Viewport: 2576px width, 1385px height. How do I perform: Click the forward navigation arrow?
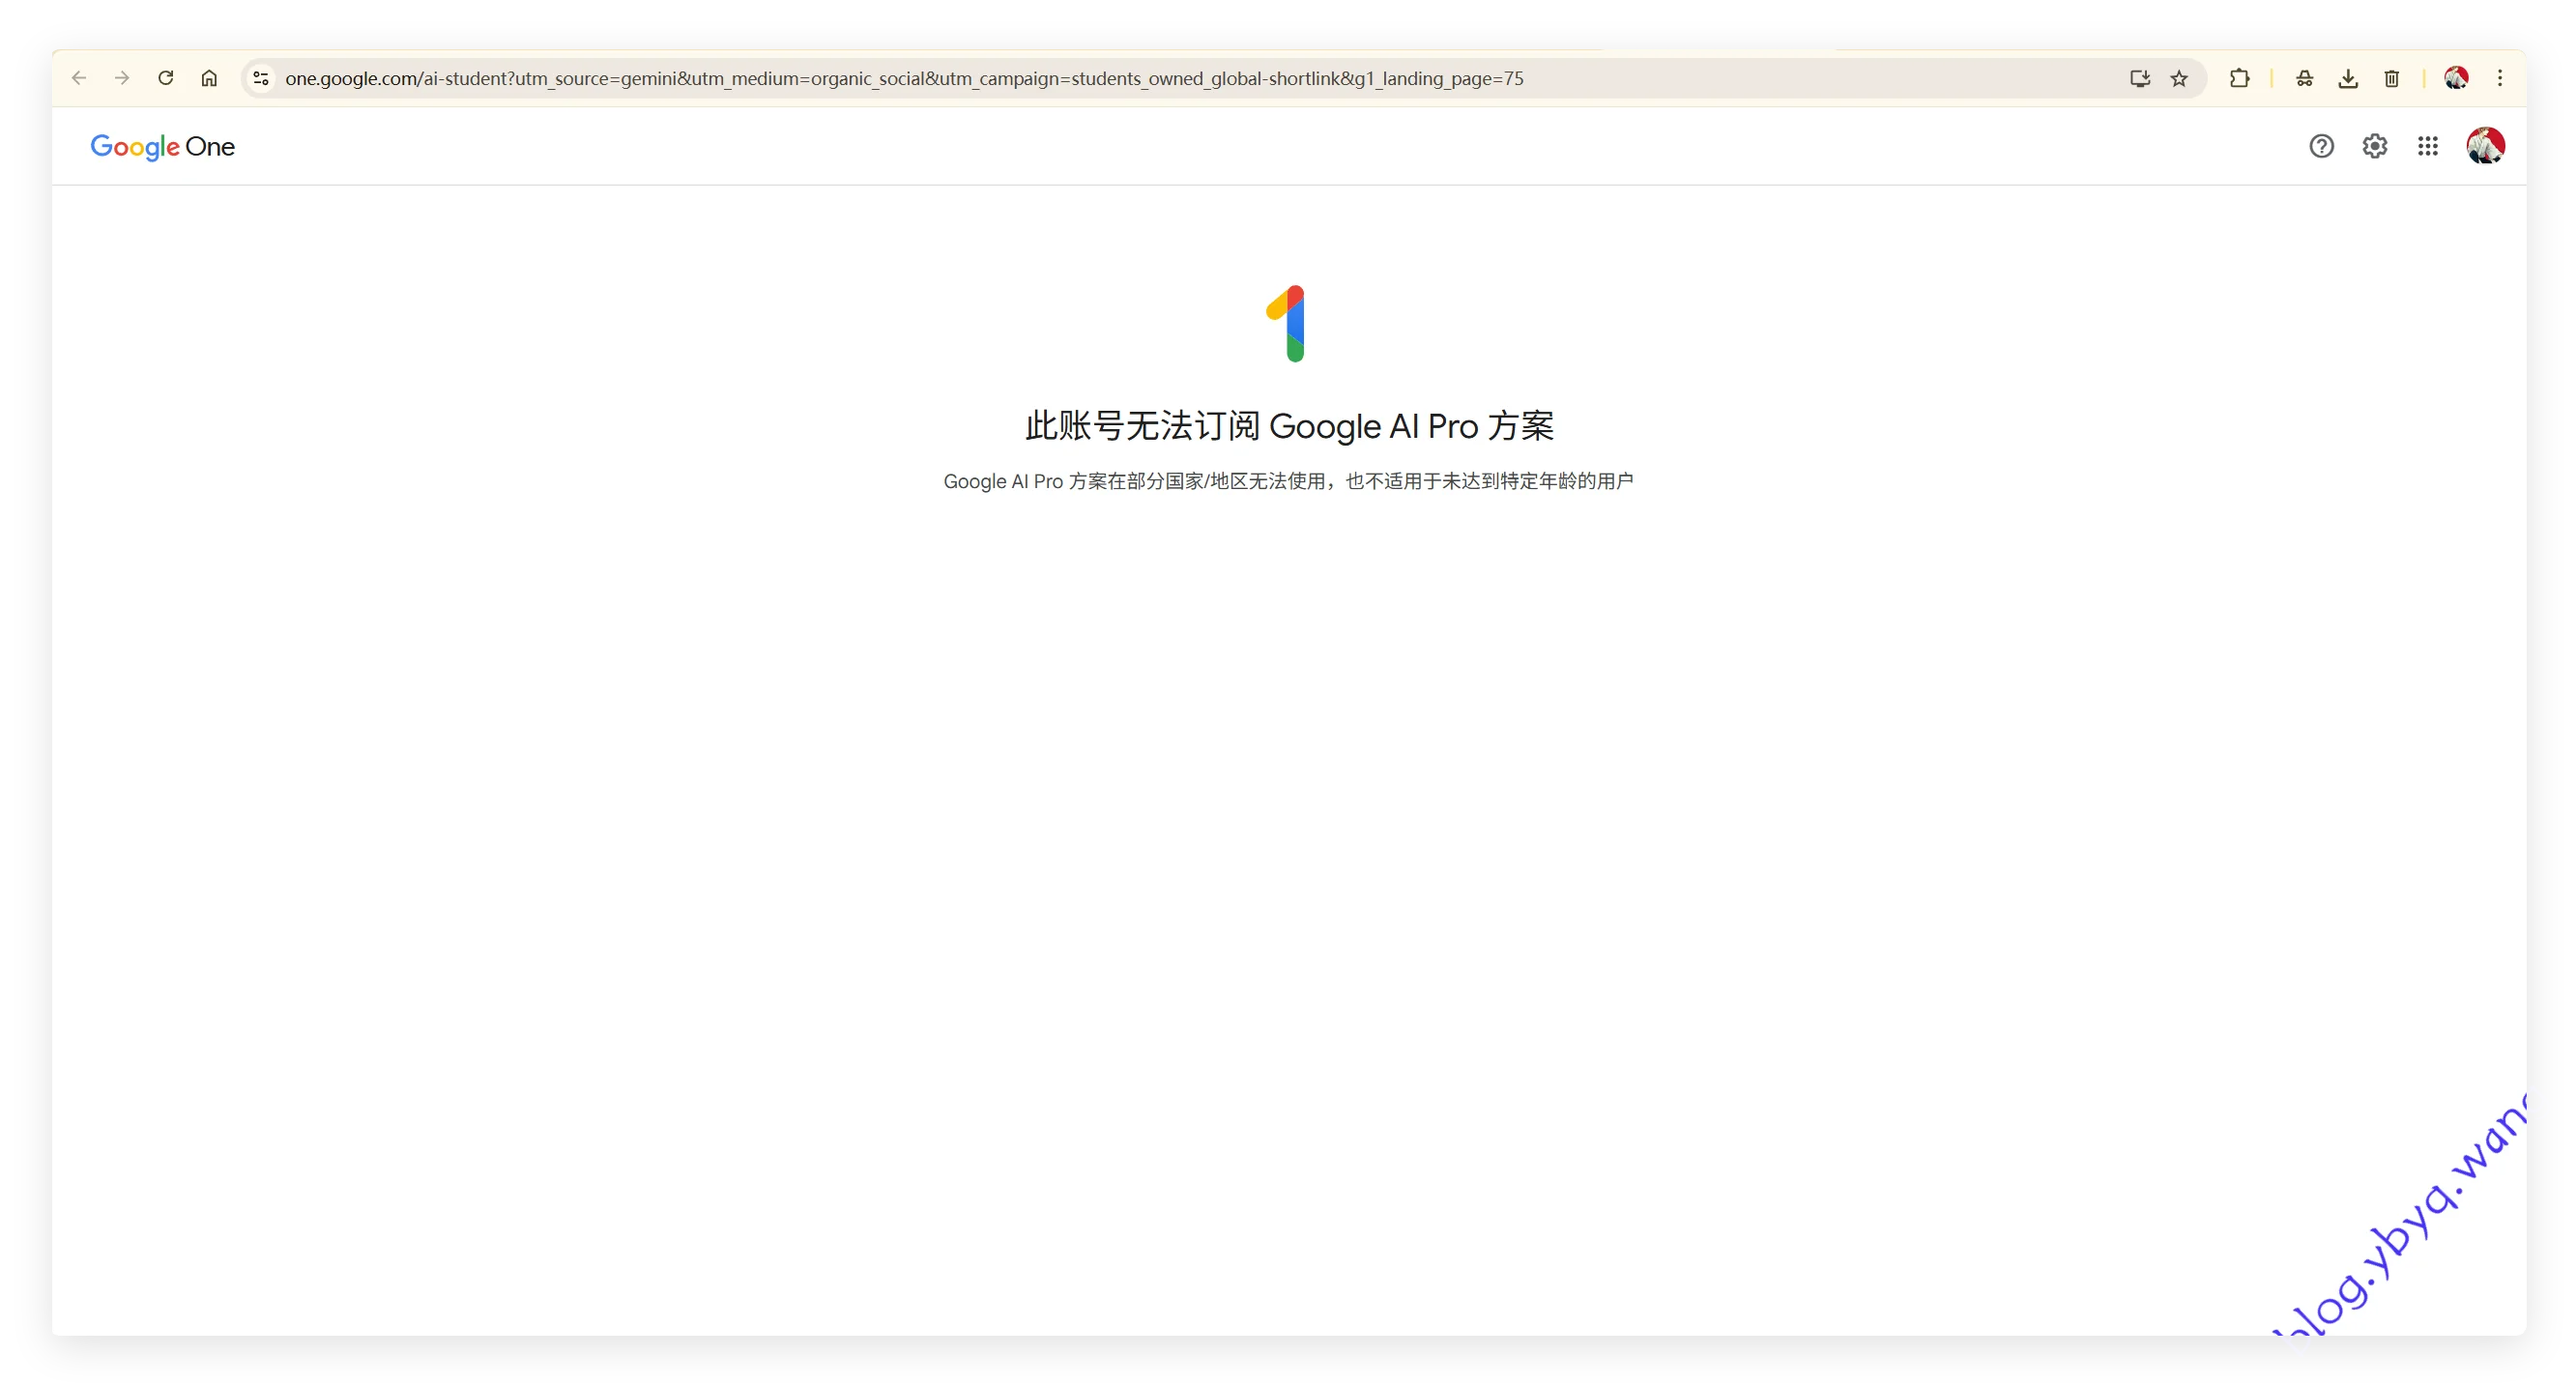coord(122,78)
